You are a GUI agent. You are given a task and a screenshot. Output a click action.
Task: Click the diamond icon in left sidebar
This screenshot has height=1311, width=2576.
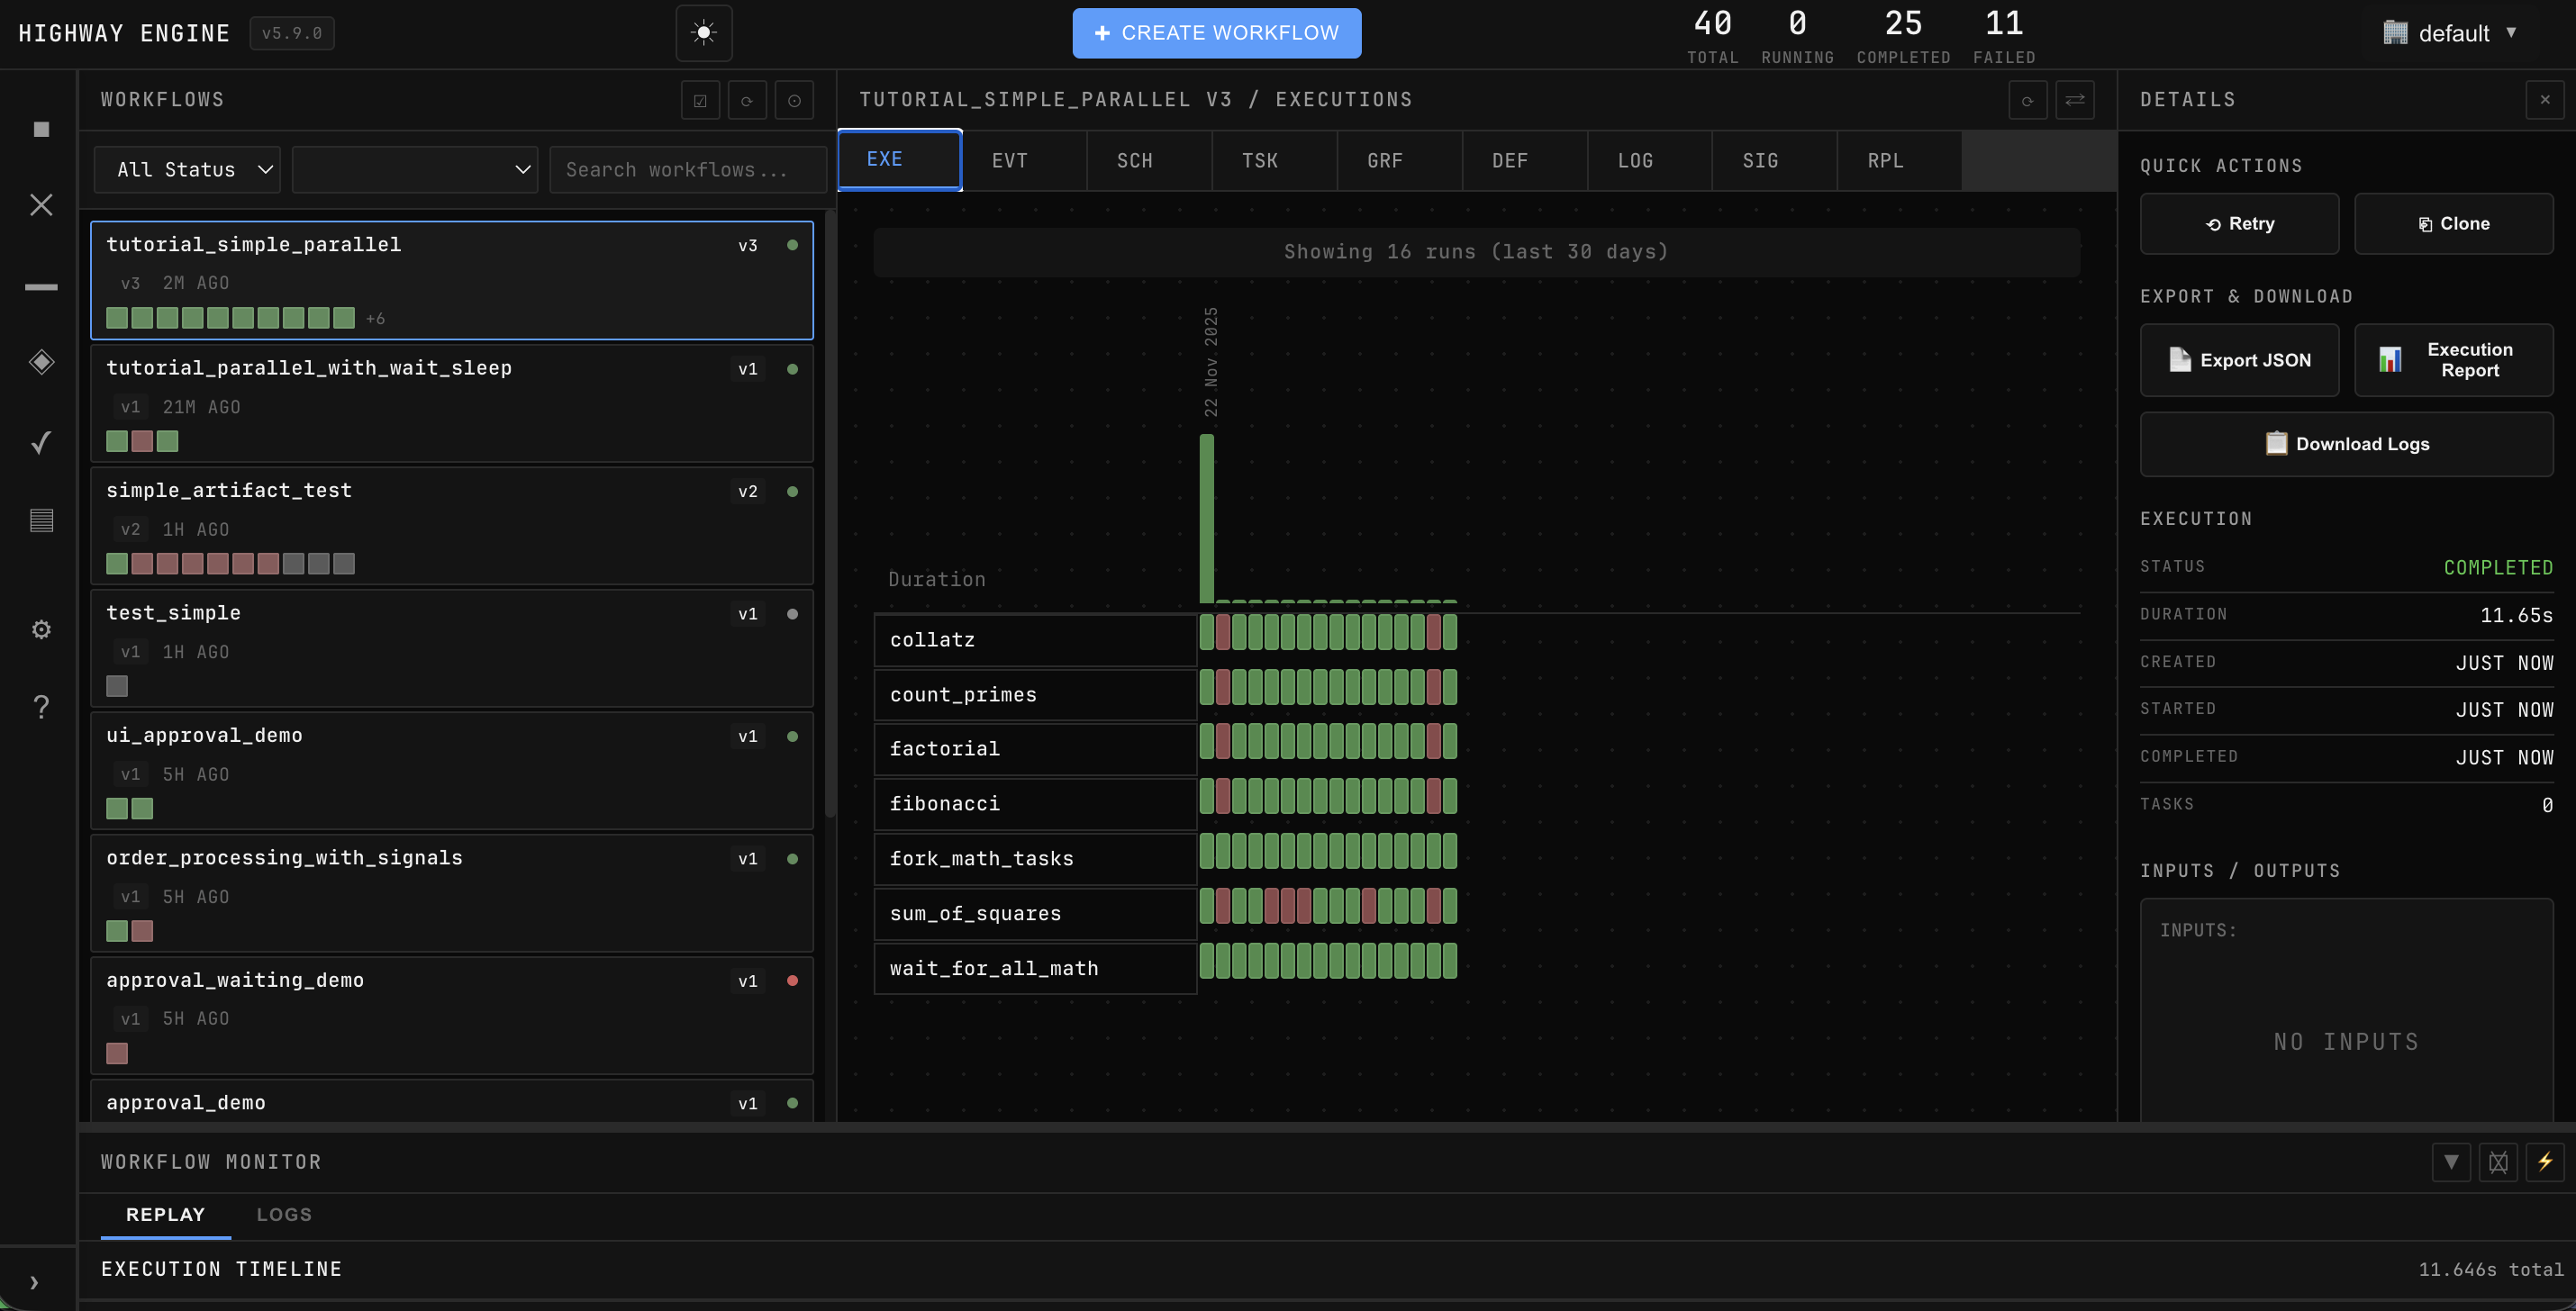click(x=41, y=361)
